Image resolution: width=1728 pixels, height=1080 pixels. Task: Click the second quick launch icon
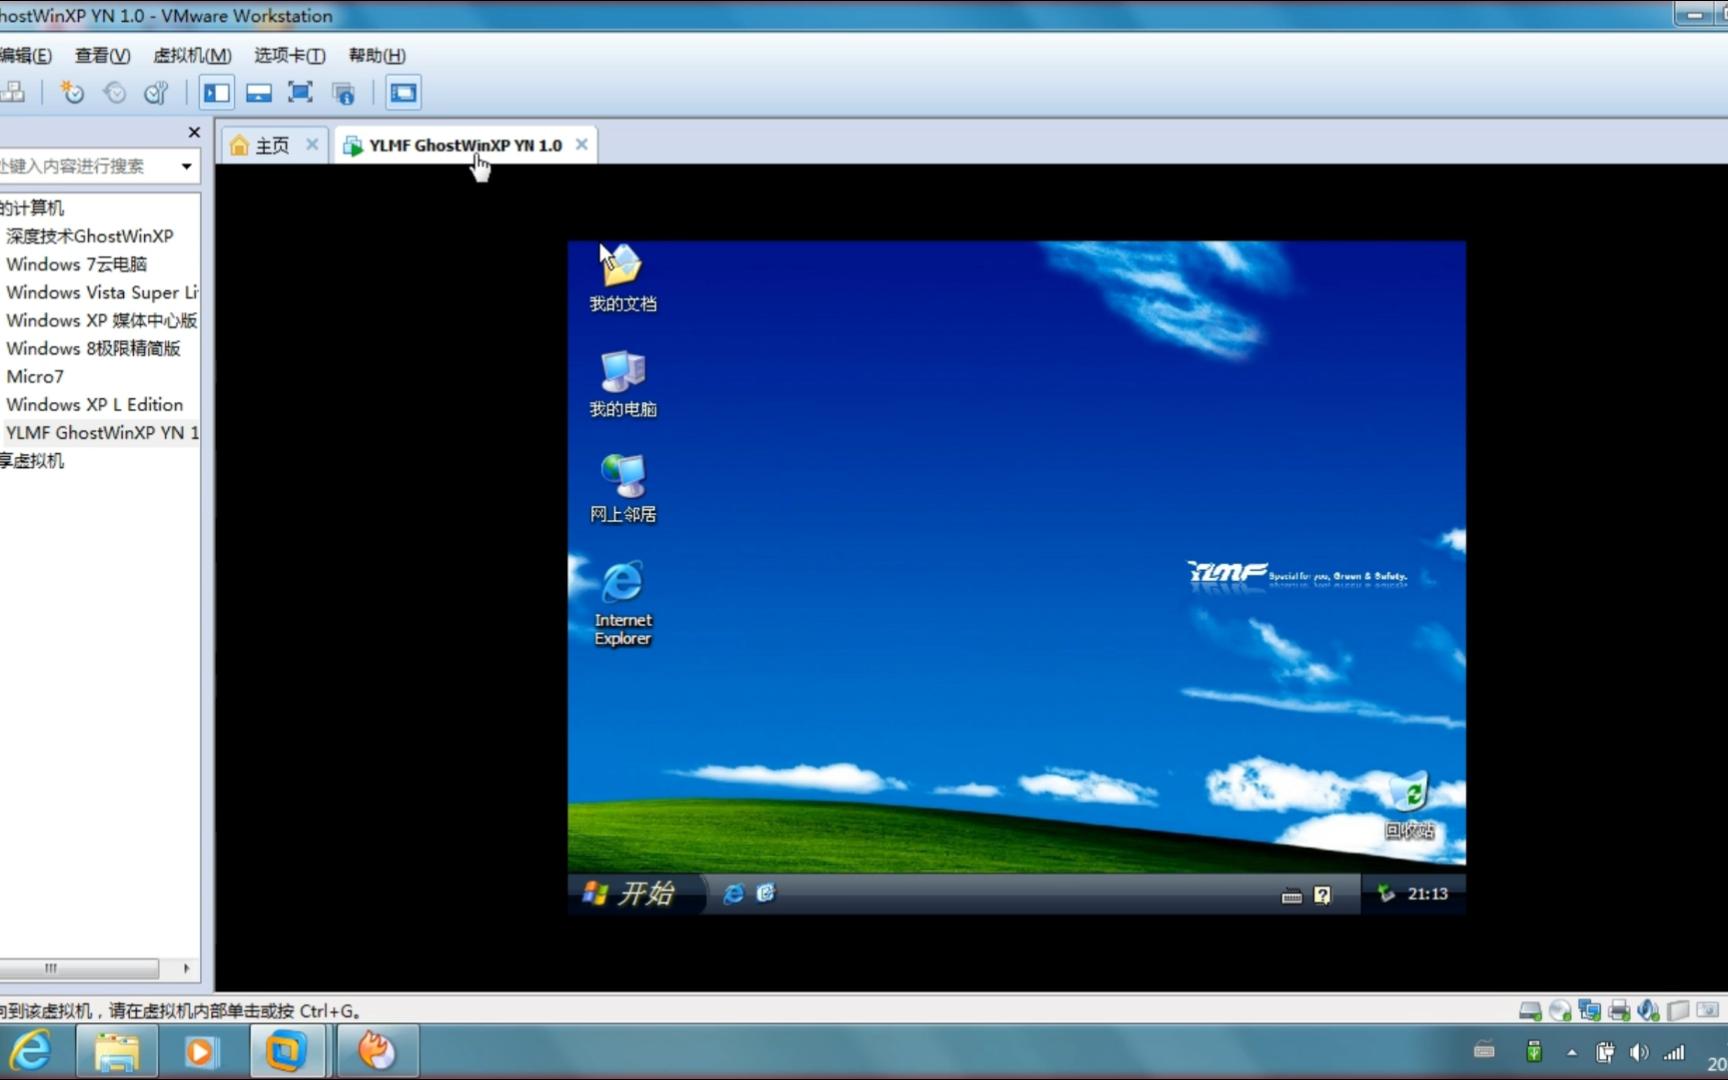pyautogui.click(x=766, y=893)
